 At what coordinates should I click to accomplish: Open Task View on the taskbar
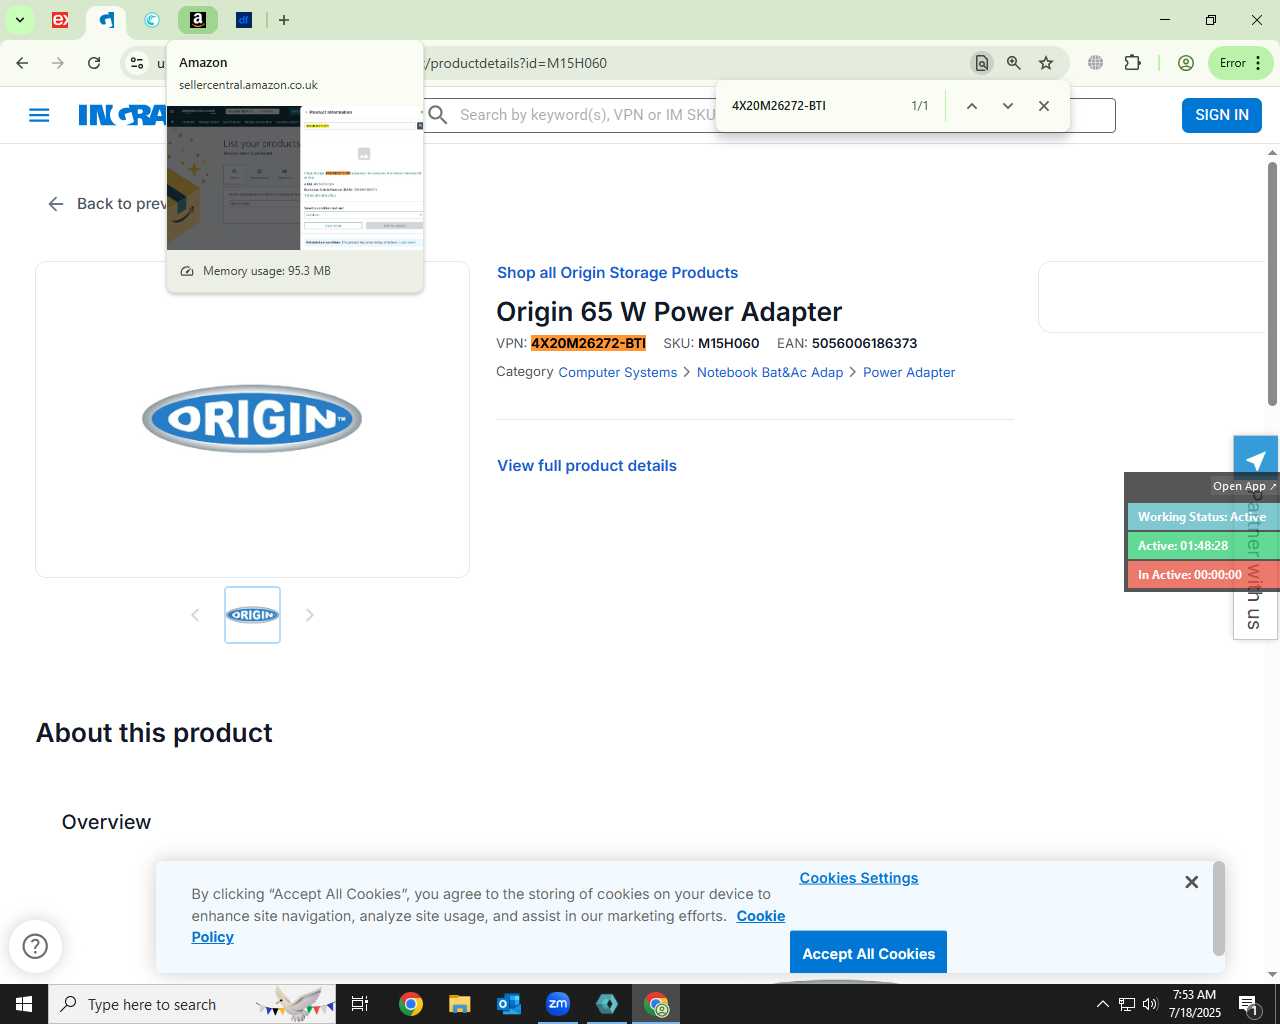pos(360,1004)
